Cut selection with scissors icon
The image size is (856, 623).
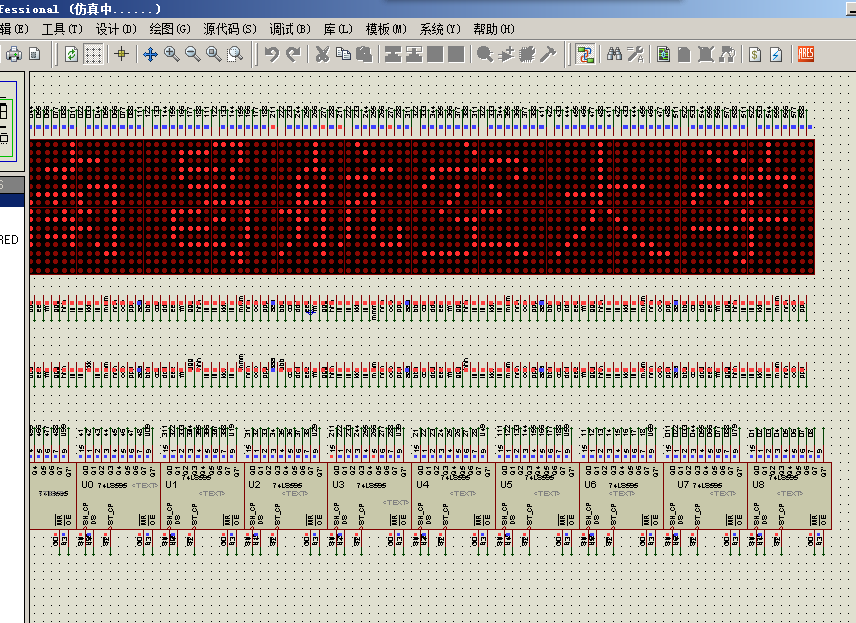[323, 54]
